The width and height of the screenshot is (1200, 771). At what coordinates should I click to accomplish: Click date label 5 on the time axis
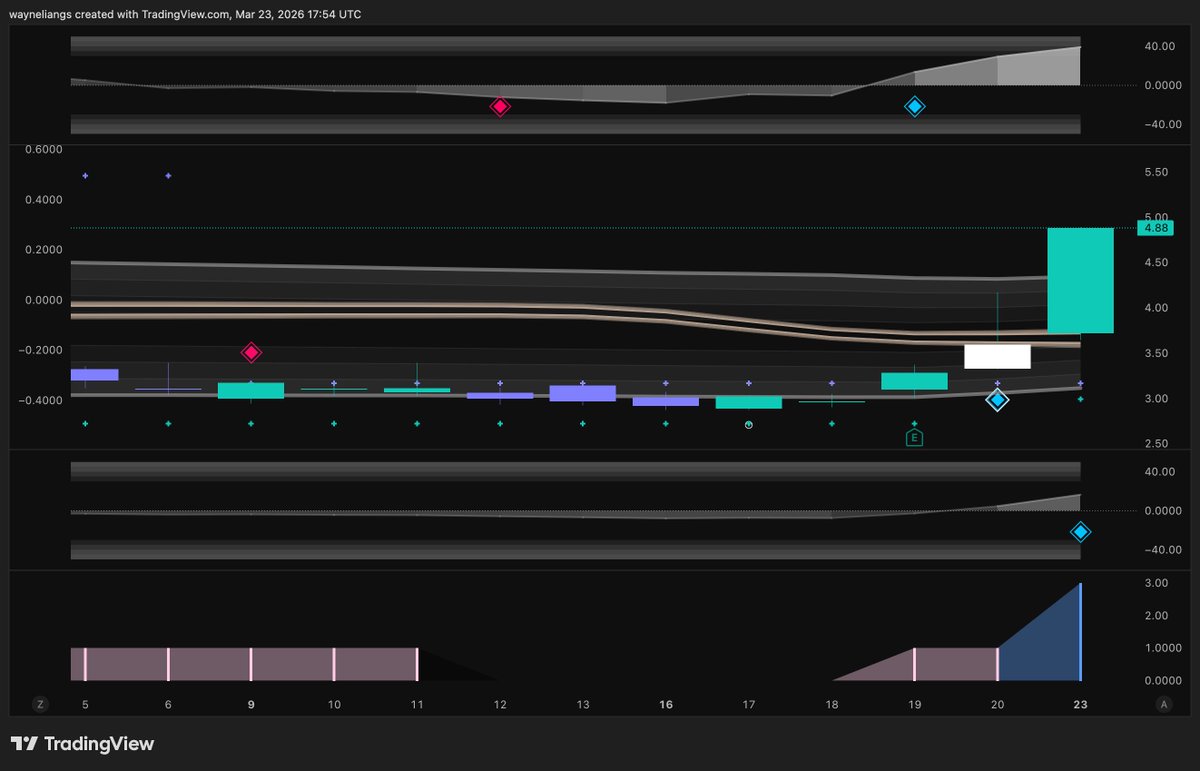[85, 704]
